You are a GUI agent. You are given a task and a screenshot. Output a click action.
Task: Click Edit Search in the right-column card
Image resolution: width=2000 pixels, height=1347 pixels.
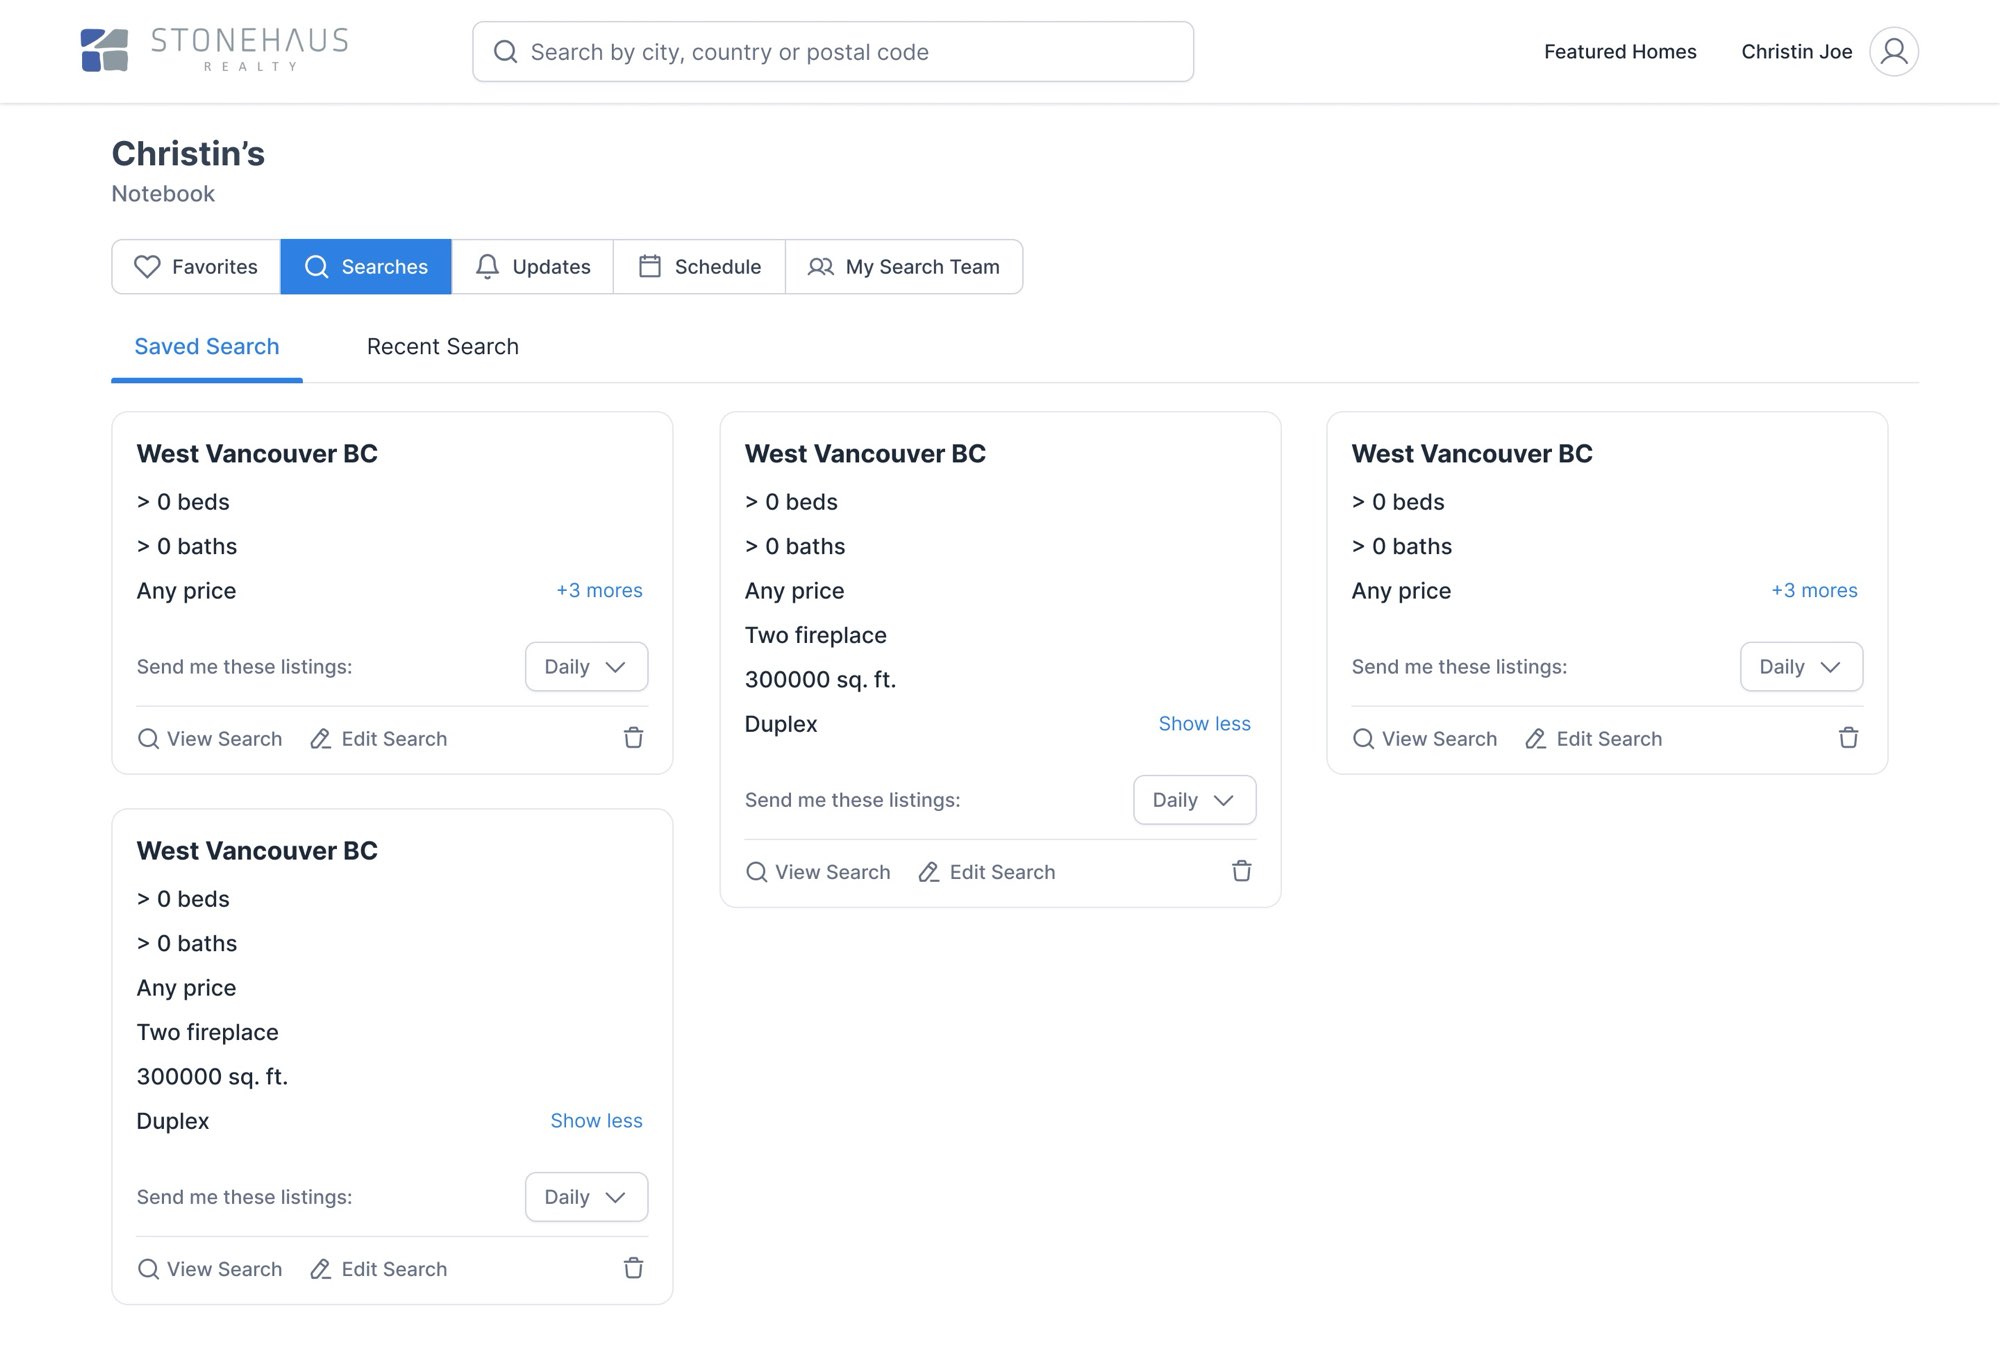pyautogui.click(x=1594, y=739)
